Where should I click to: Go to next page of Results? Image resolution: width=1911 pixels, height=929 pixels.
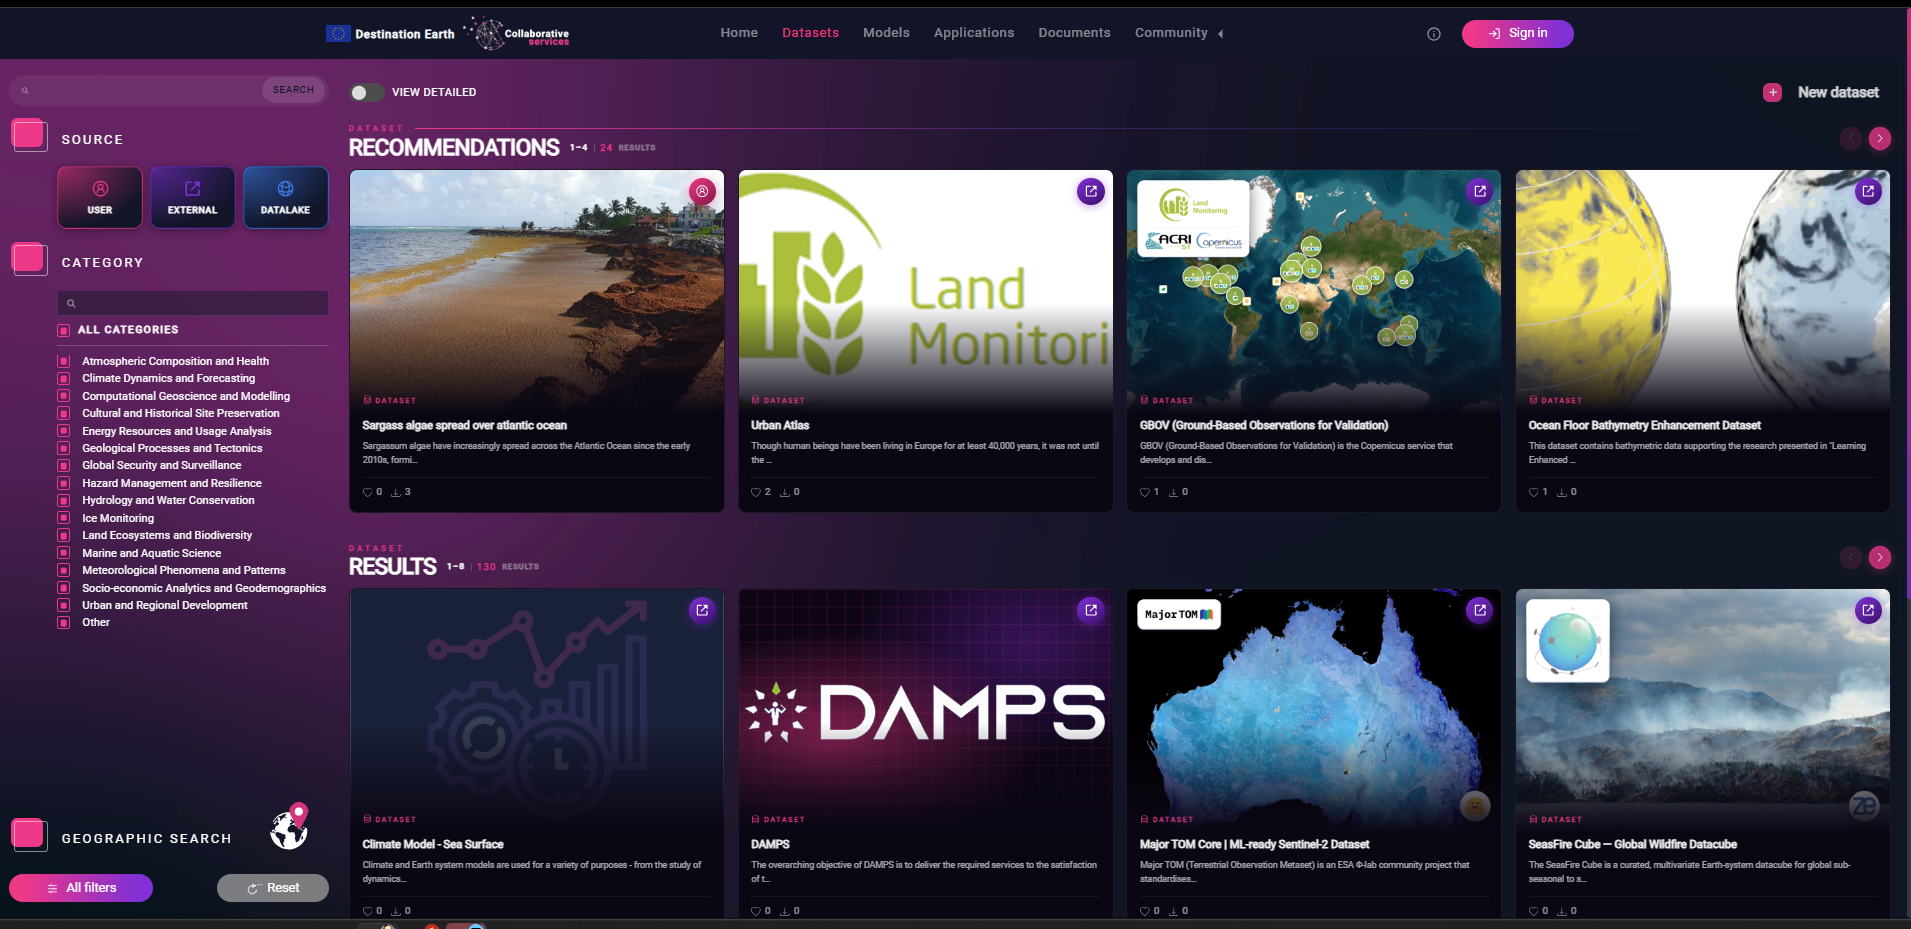(x=1880, y=557)
